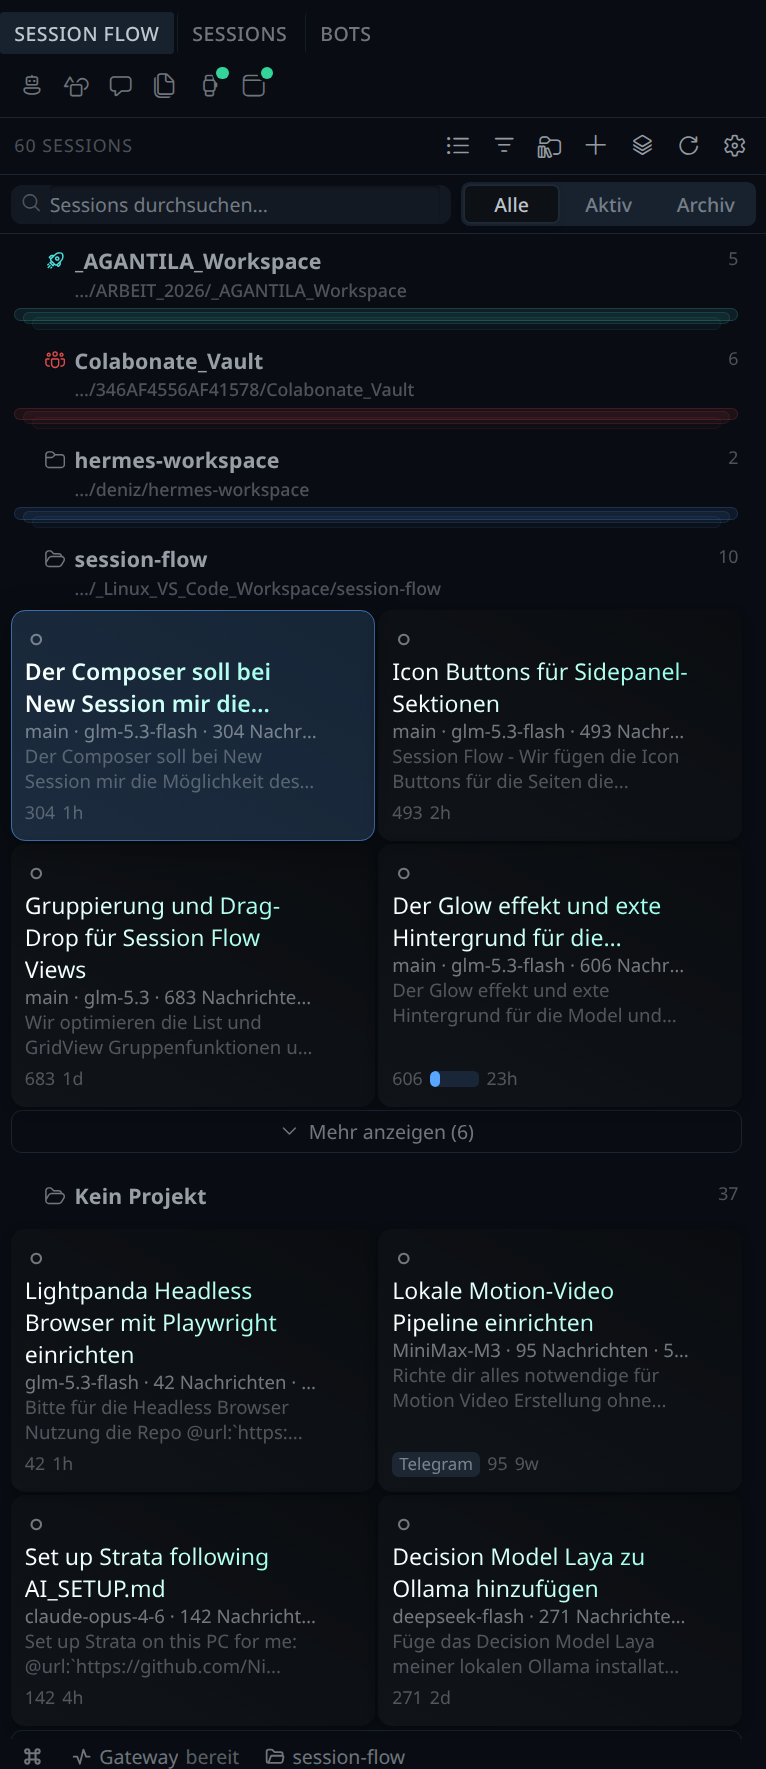Click Gateway bereit status text
The height and width of the screenshot is (1769, 766).
point(169,1757)
